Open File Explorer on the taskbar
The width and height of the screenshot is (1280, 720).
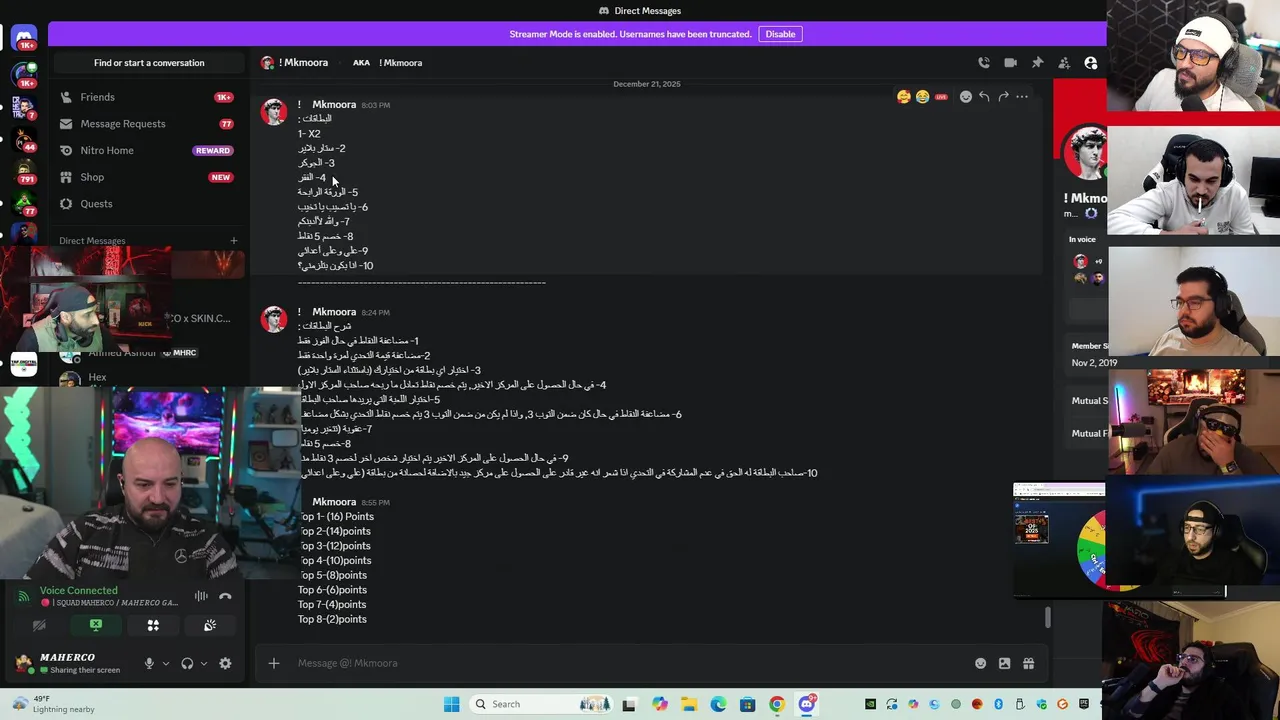[x=689, y=704]
